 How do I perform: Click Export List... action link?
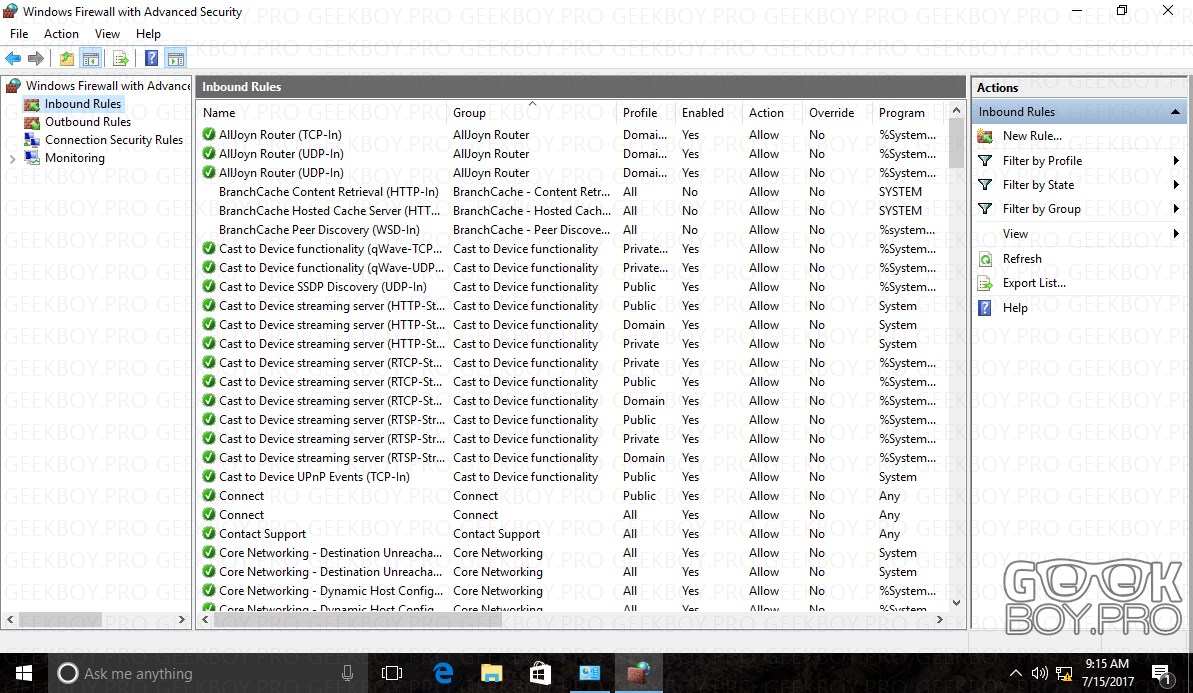point(1034,283)
